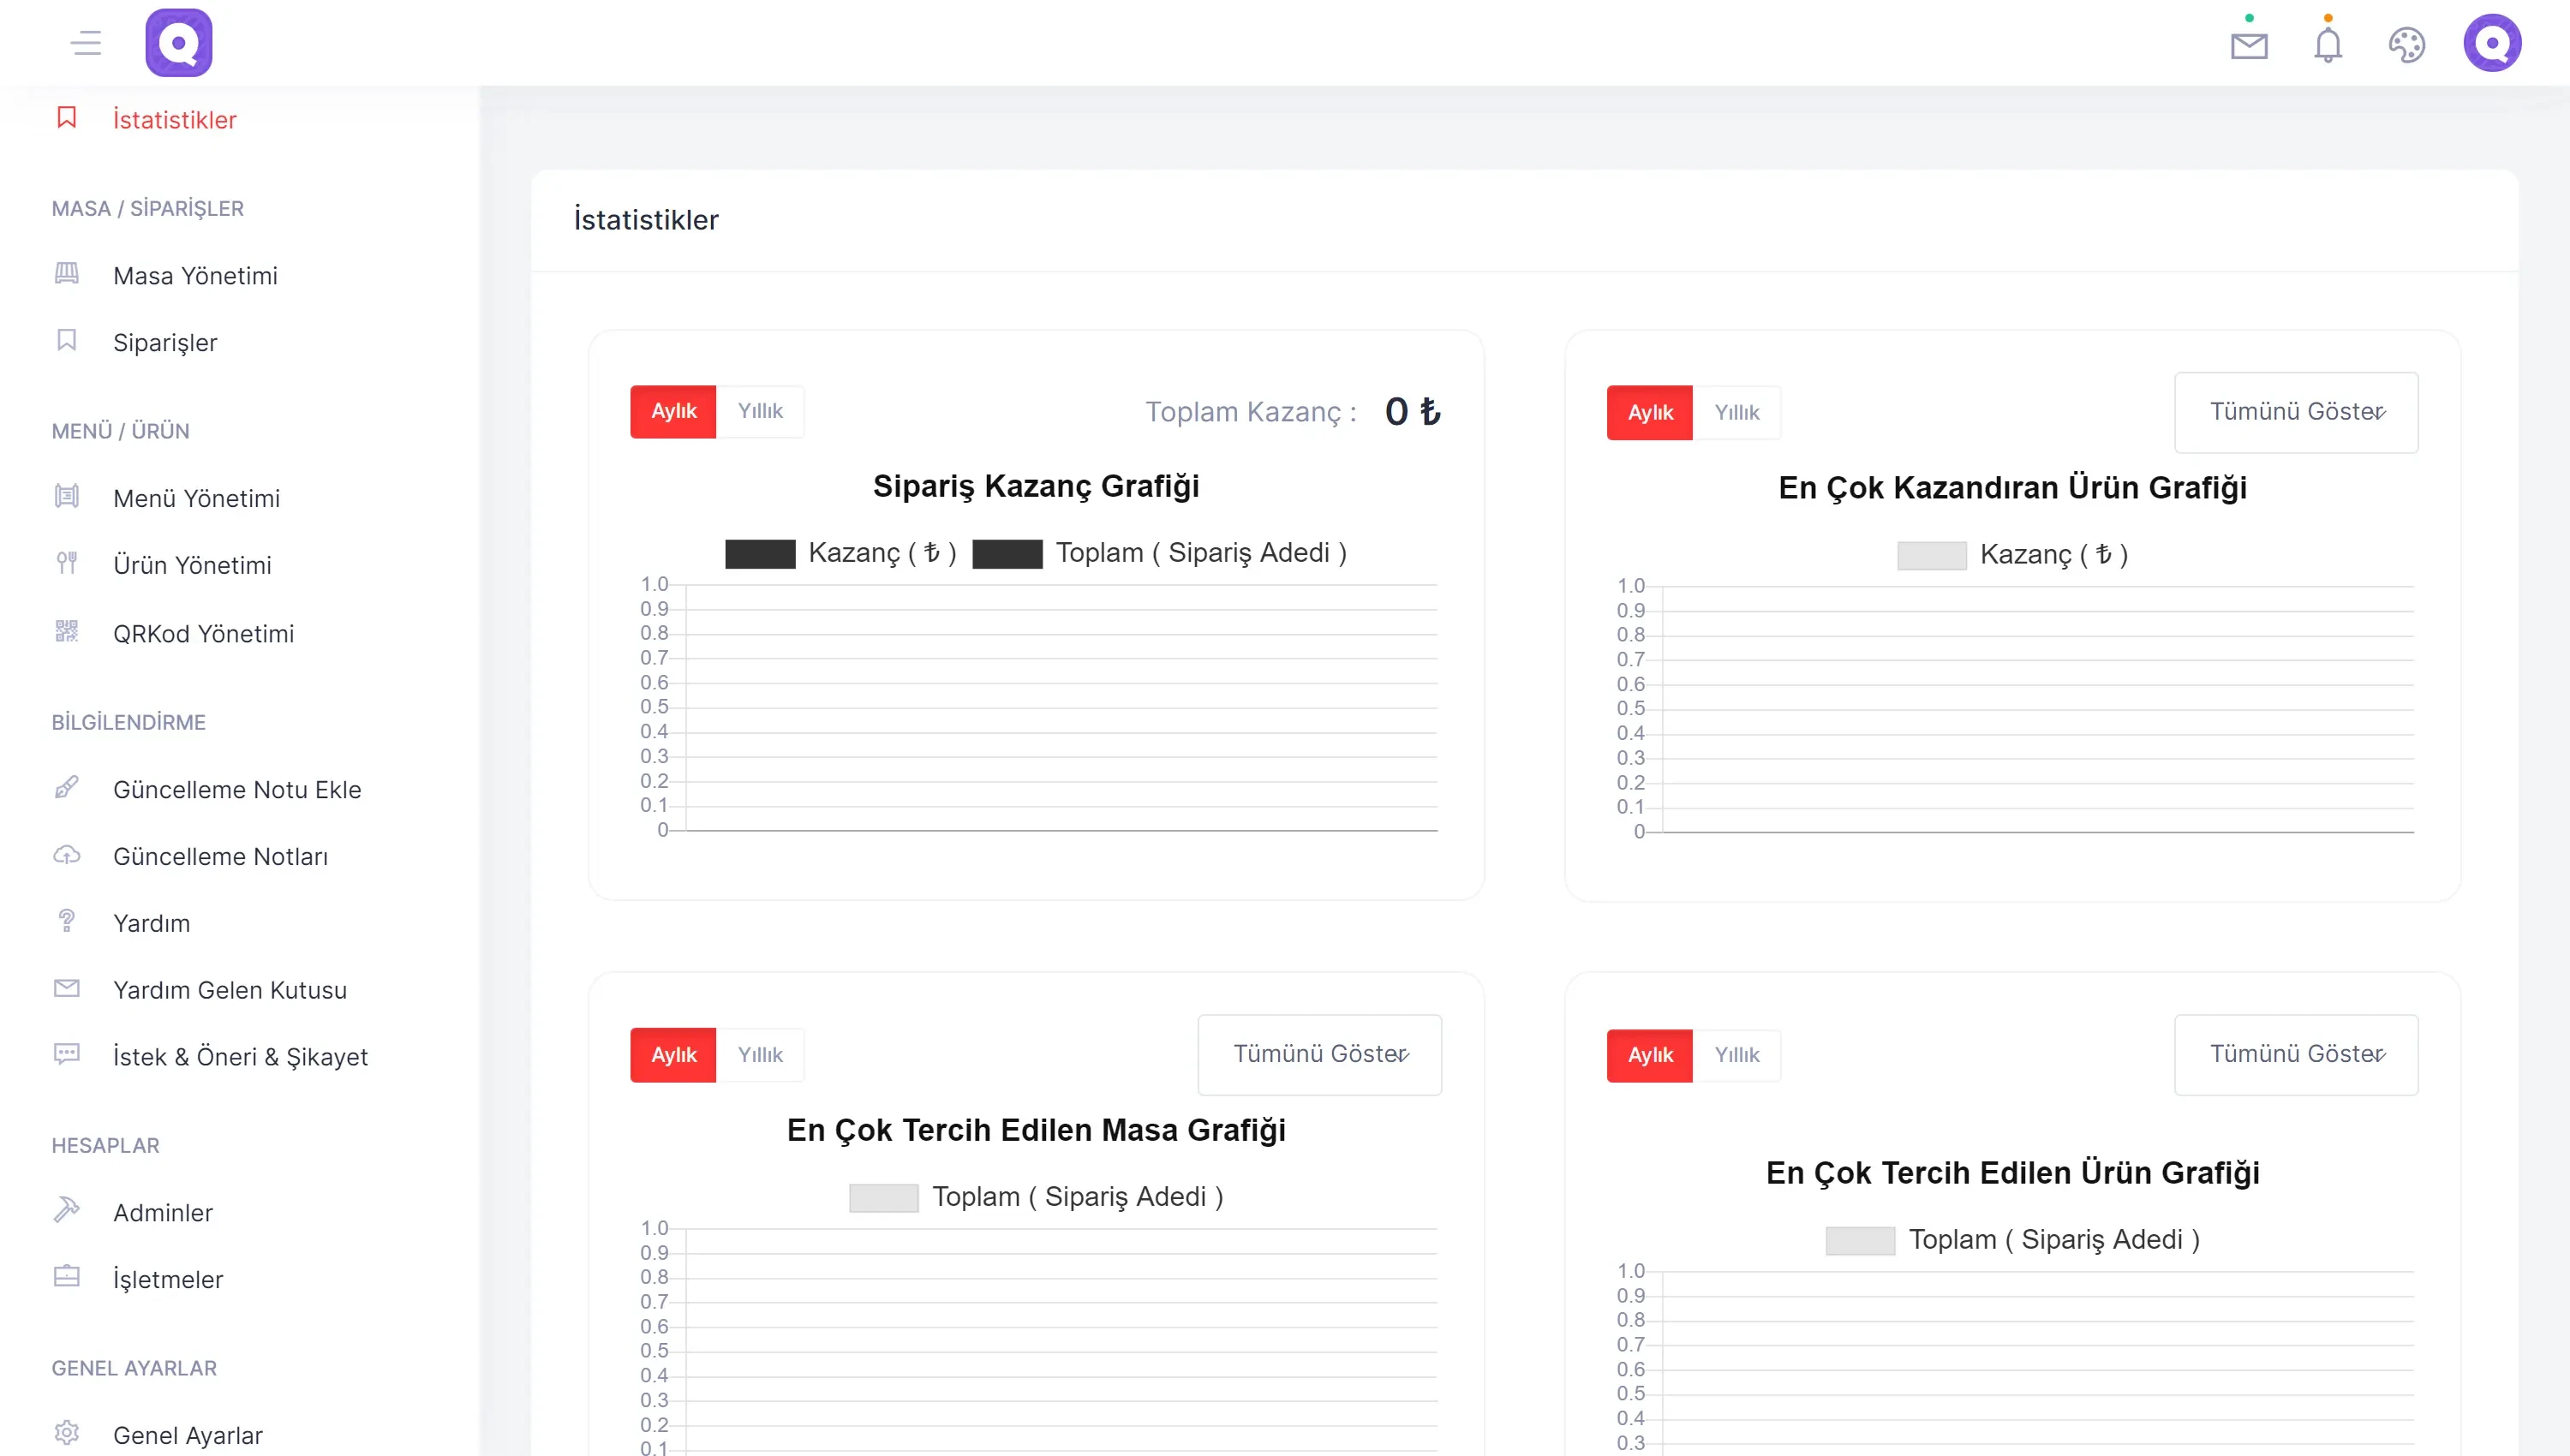
Task: Switch Masa Grafiği chart to Yıllık
Action: [760, 1054]
